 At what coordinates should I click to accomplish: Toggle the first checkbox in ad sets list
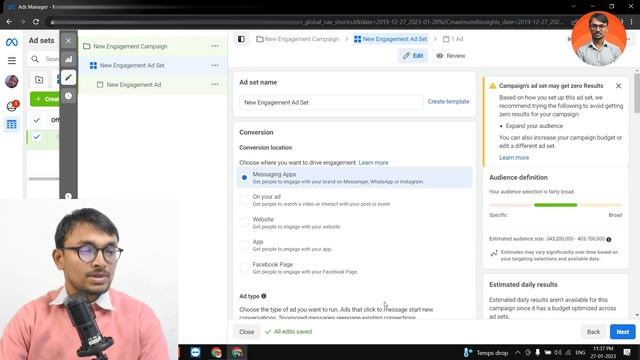point(36,120)
